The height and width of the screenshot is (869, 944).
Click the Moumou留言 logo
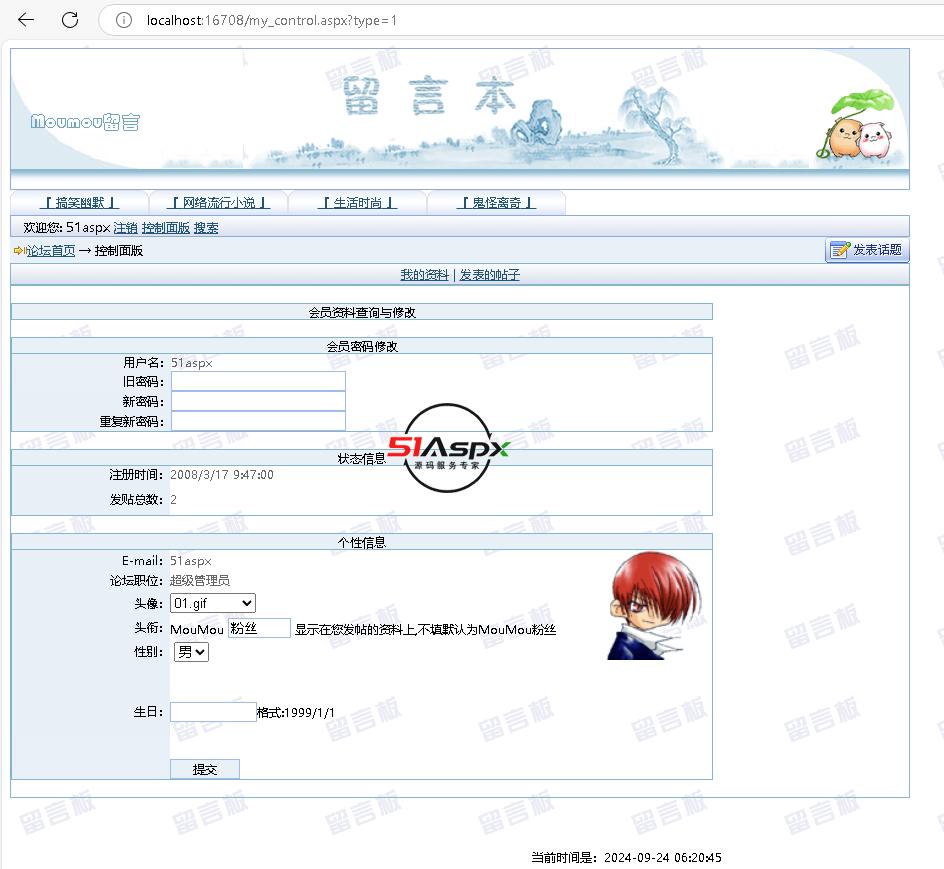point(85,122)
